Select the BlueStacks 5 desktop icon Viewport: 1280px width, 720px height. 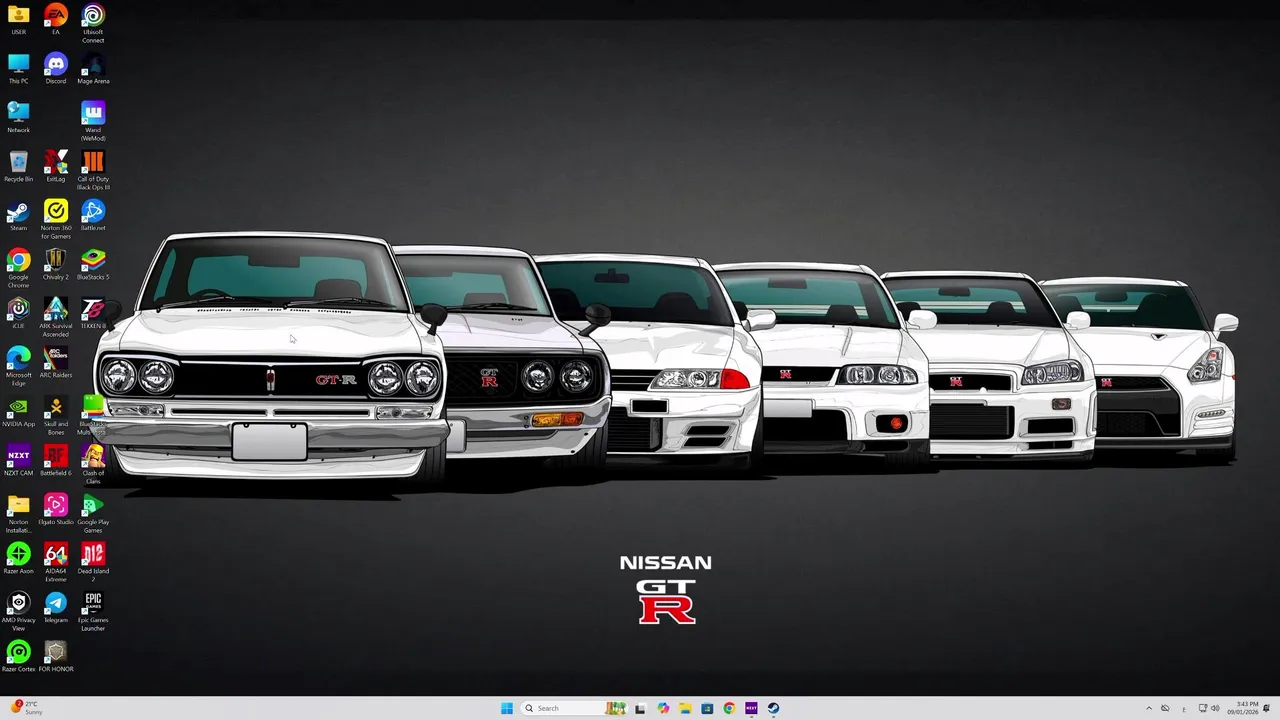coord(93,265)
